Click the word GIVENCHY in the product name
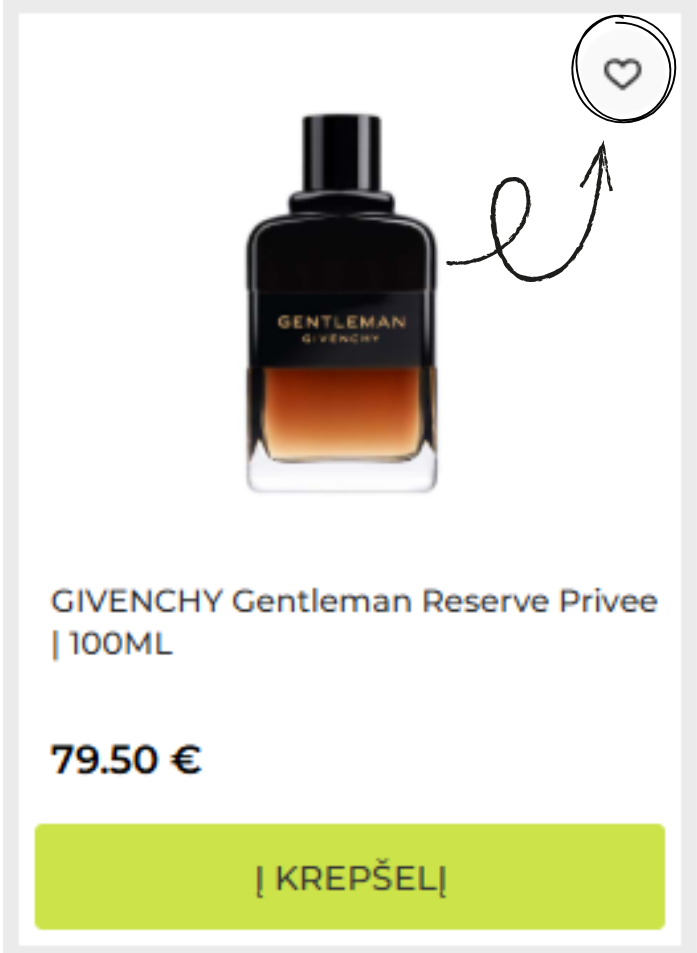This screenshot has height=953, width=697. pos(137,601)
